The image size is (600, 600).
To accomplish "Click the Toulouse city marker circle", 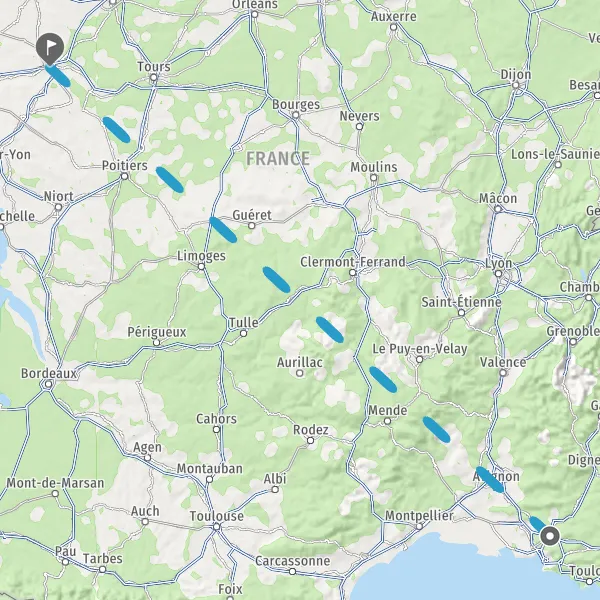I will click(217, 527).
